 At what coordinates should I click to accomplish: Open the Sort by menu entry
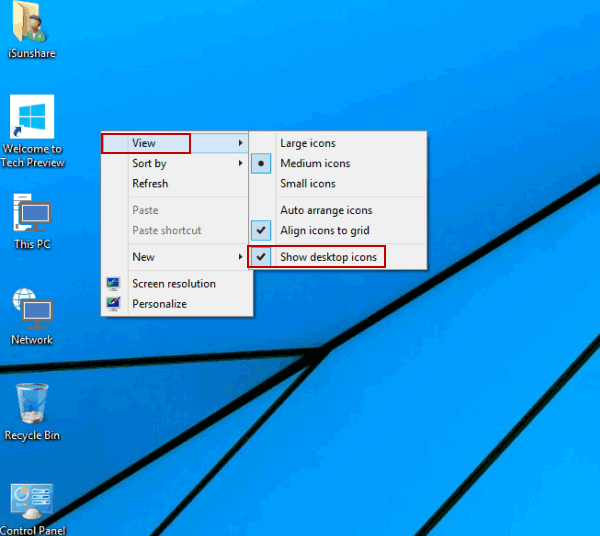click(175, 163)
